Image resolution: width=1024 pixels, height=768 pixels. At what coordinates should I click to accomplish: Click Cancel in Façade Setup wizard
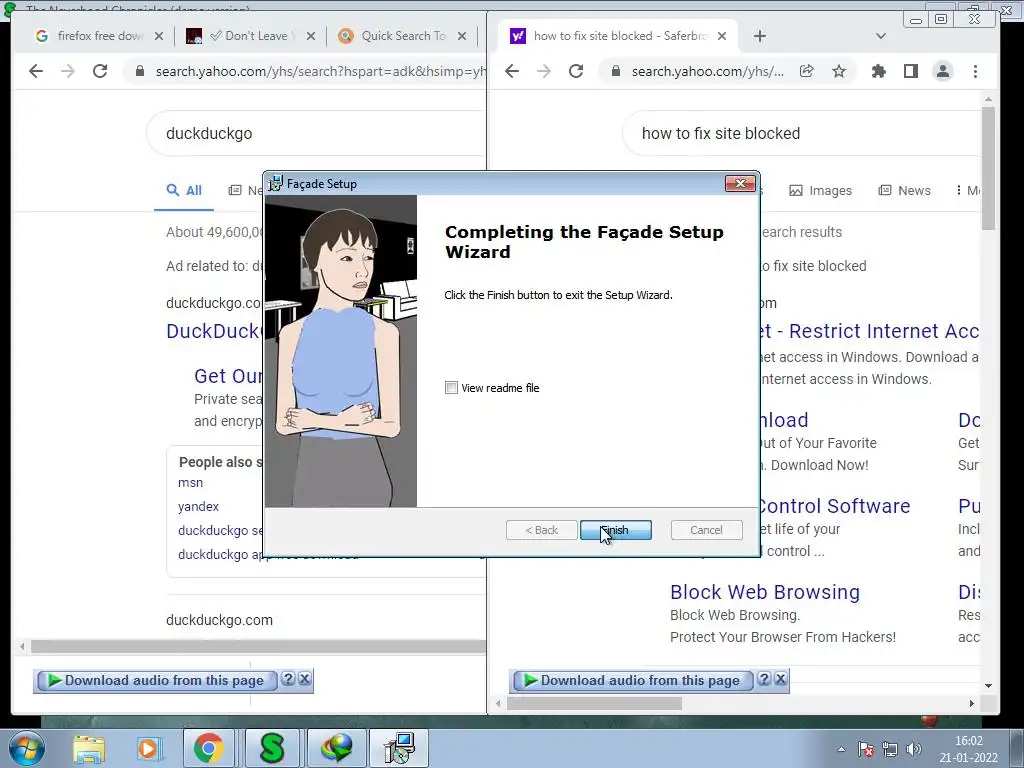(x=706, y=530)
